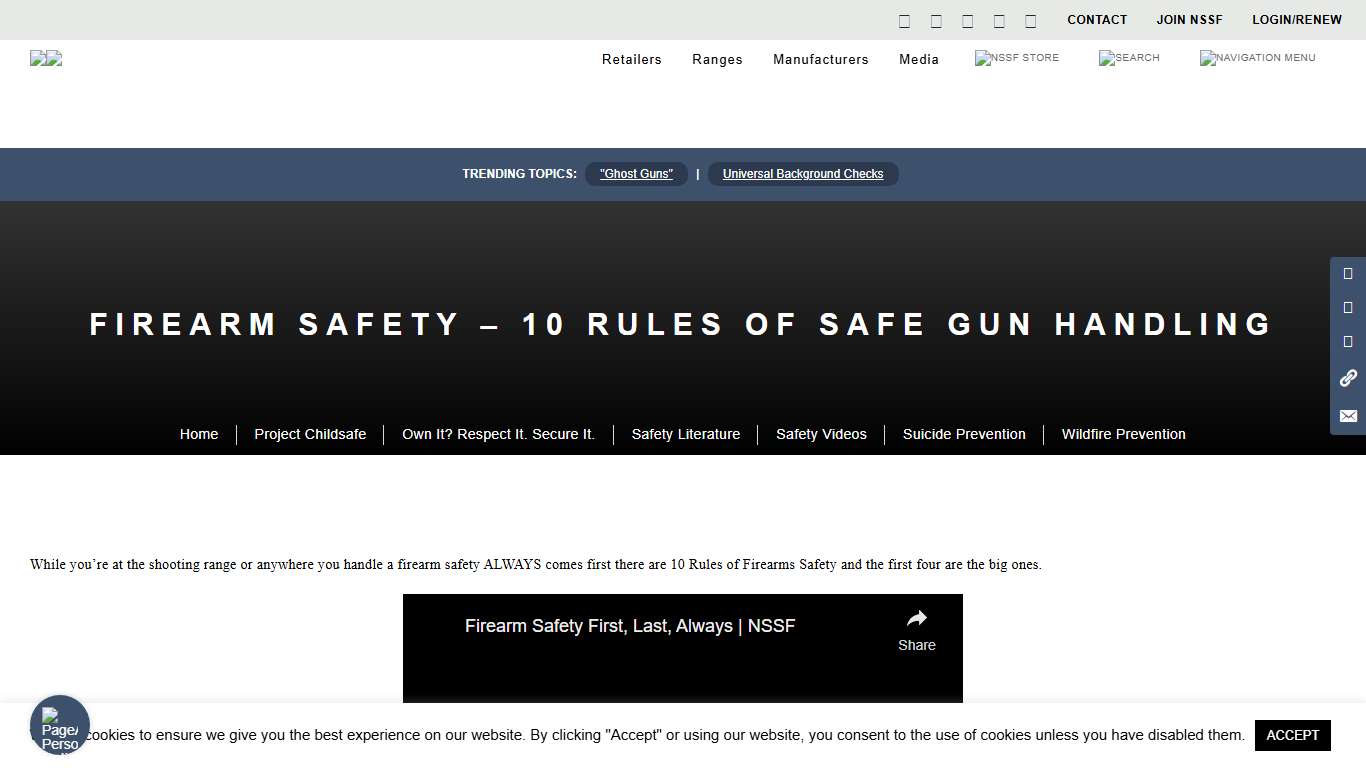The height and width of the screenshot is (768, 1366).
Task: Open the navigation menu
Action: (x=1257, y=58)
